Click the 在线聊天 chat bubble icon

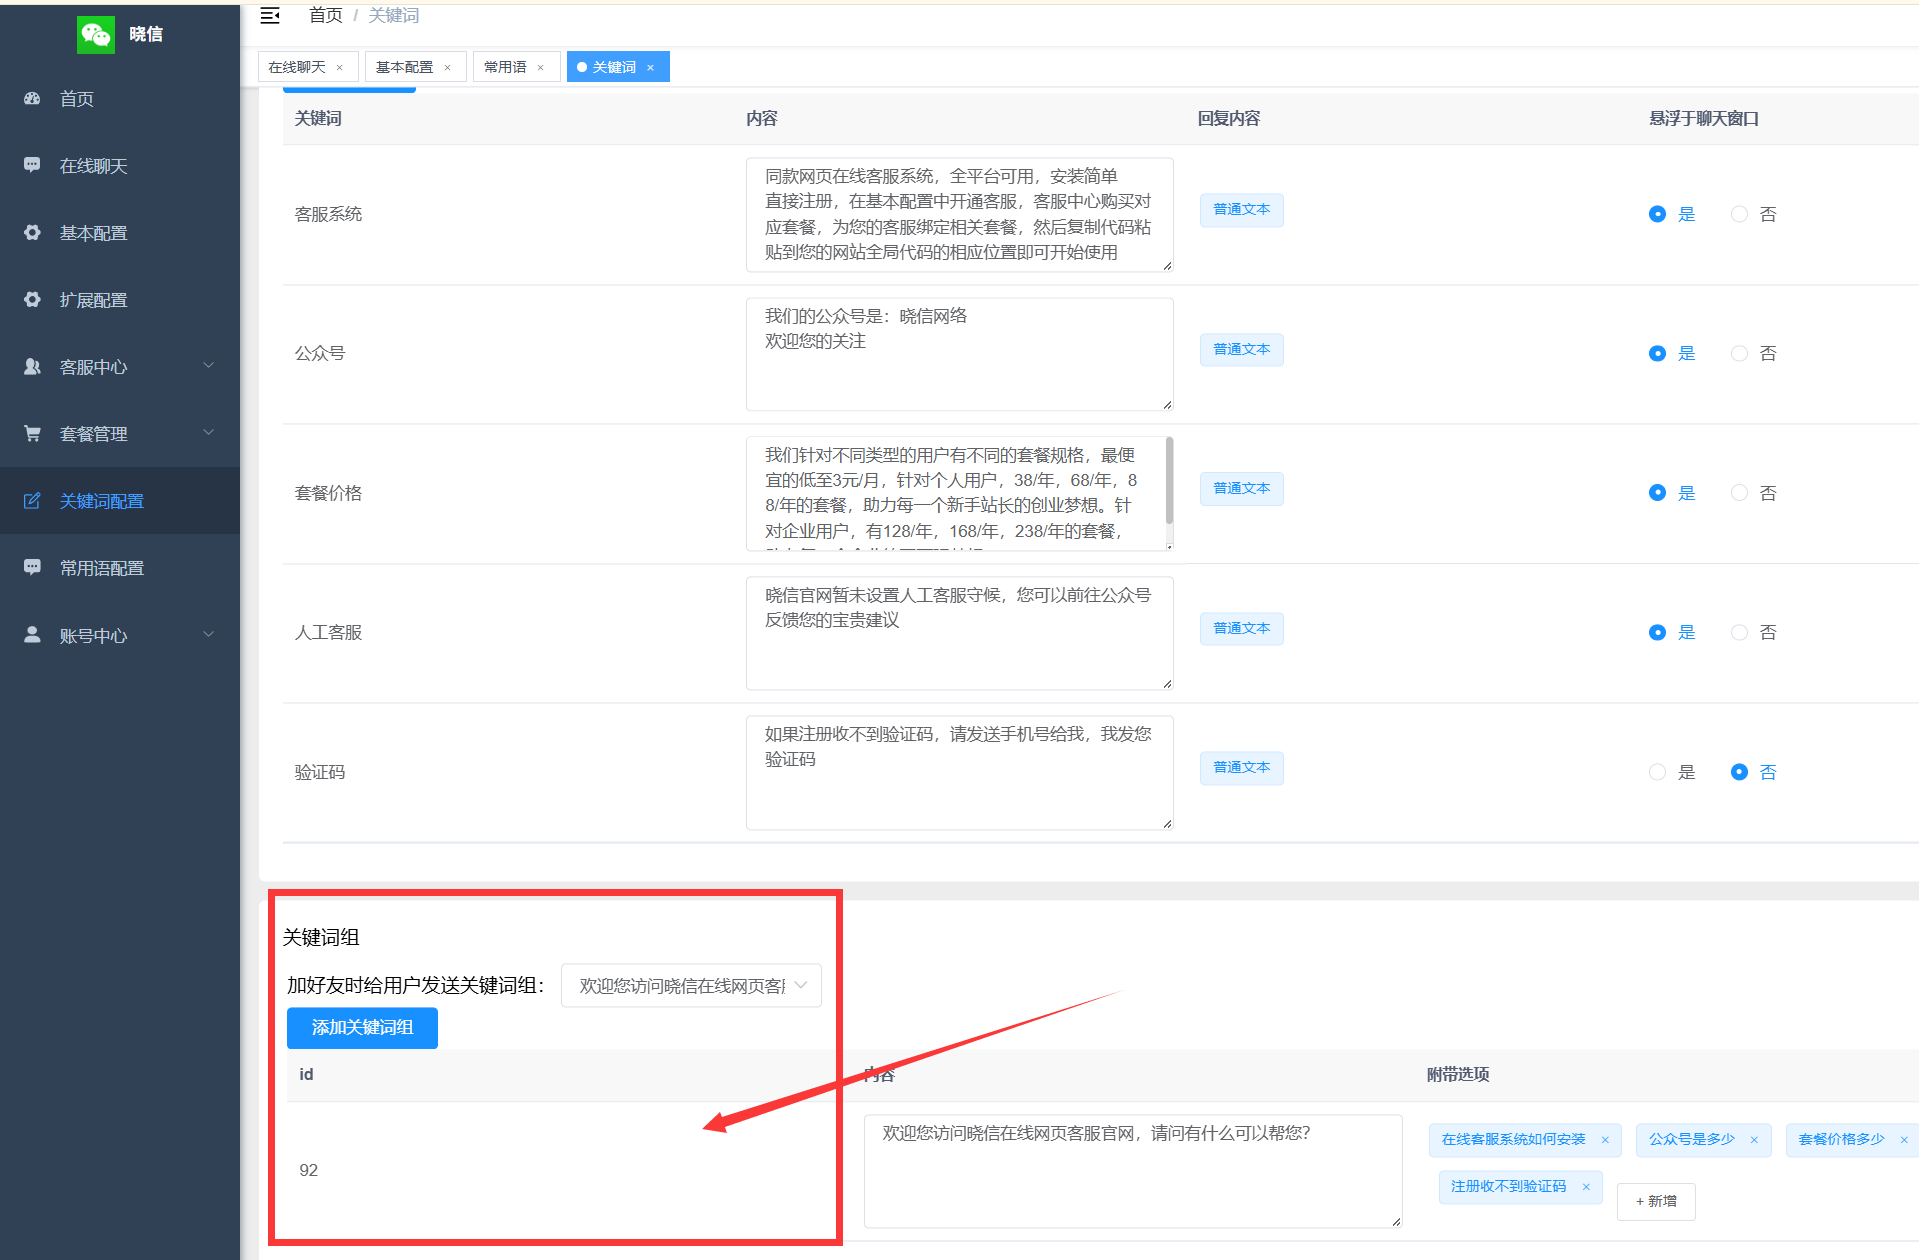coord(32,165)
